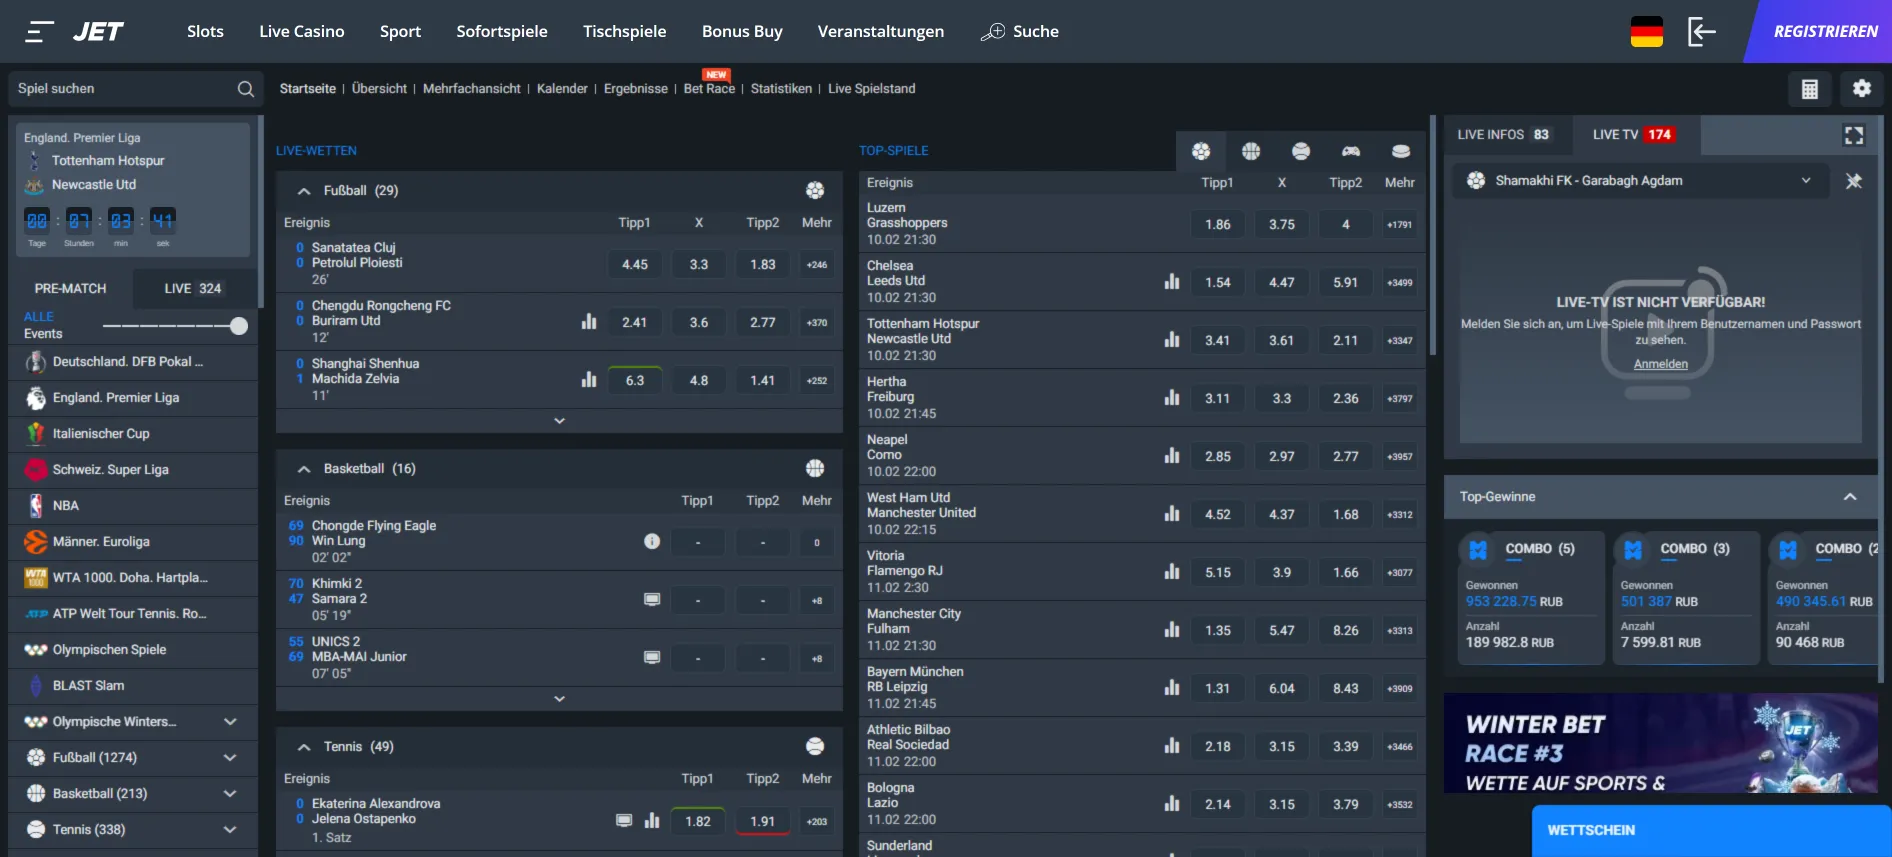
Task: Collapse the Tennis (49) live section
Action: pyautogui.click(x=304, y=746)
